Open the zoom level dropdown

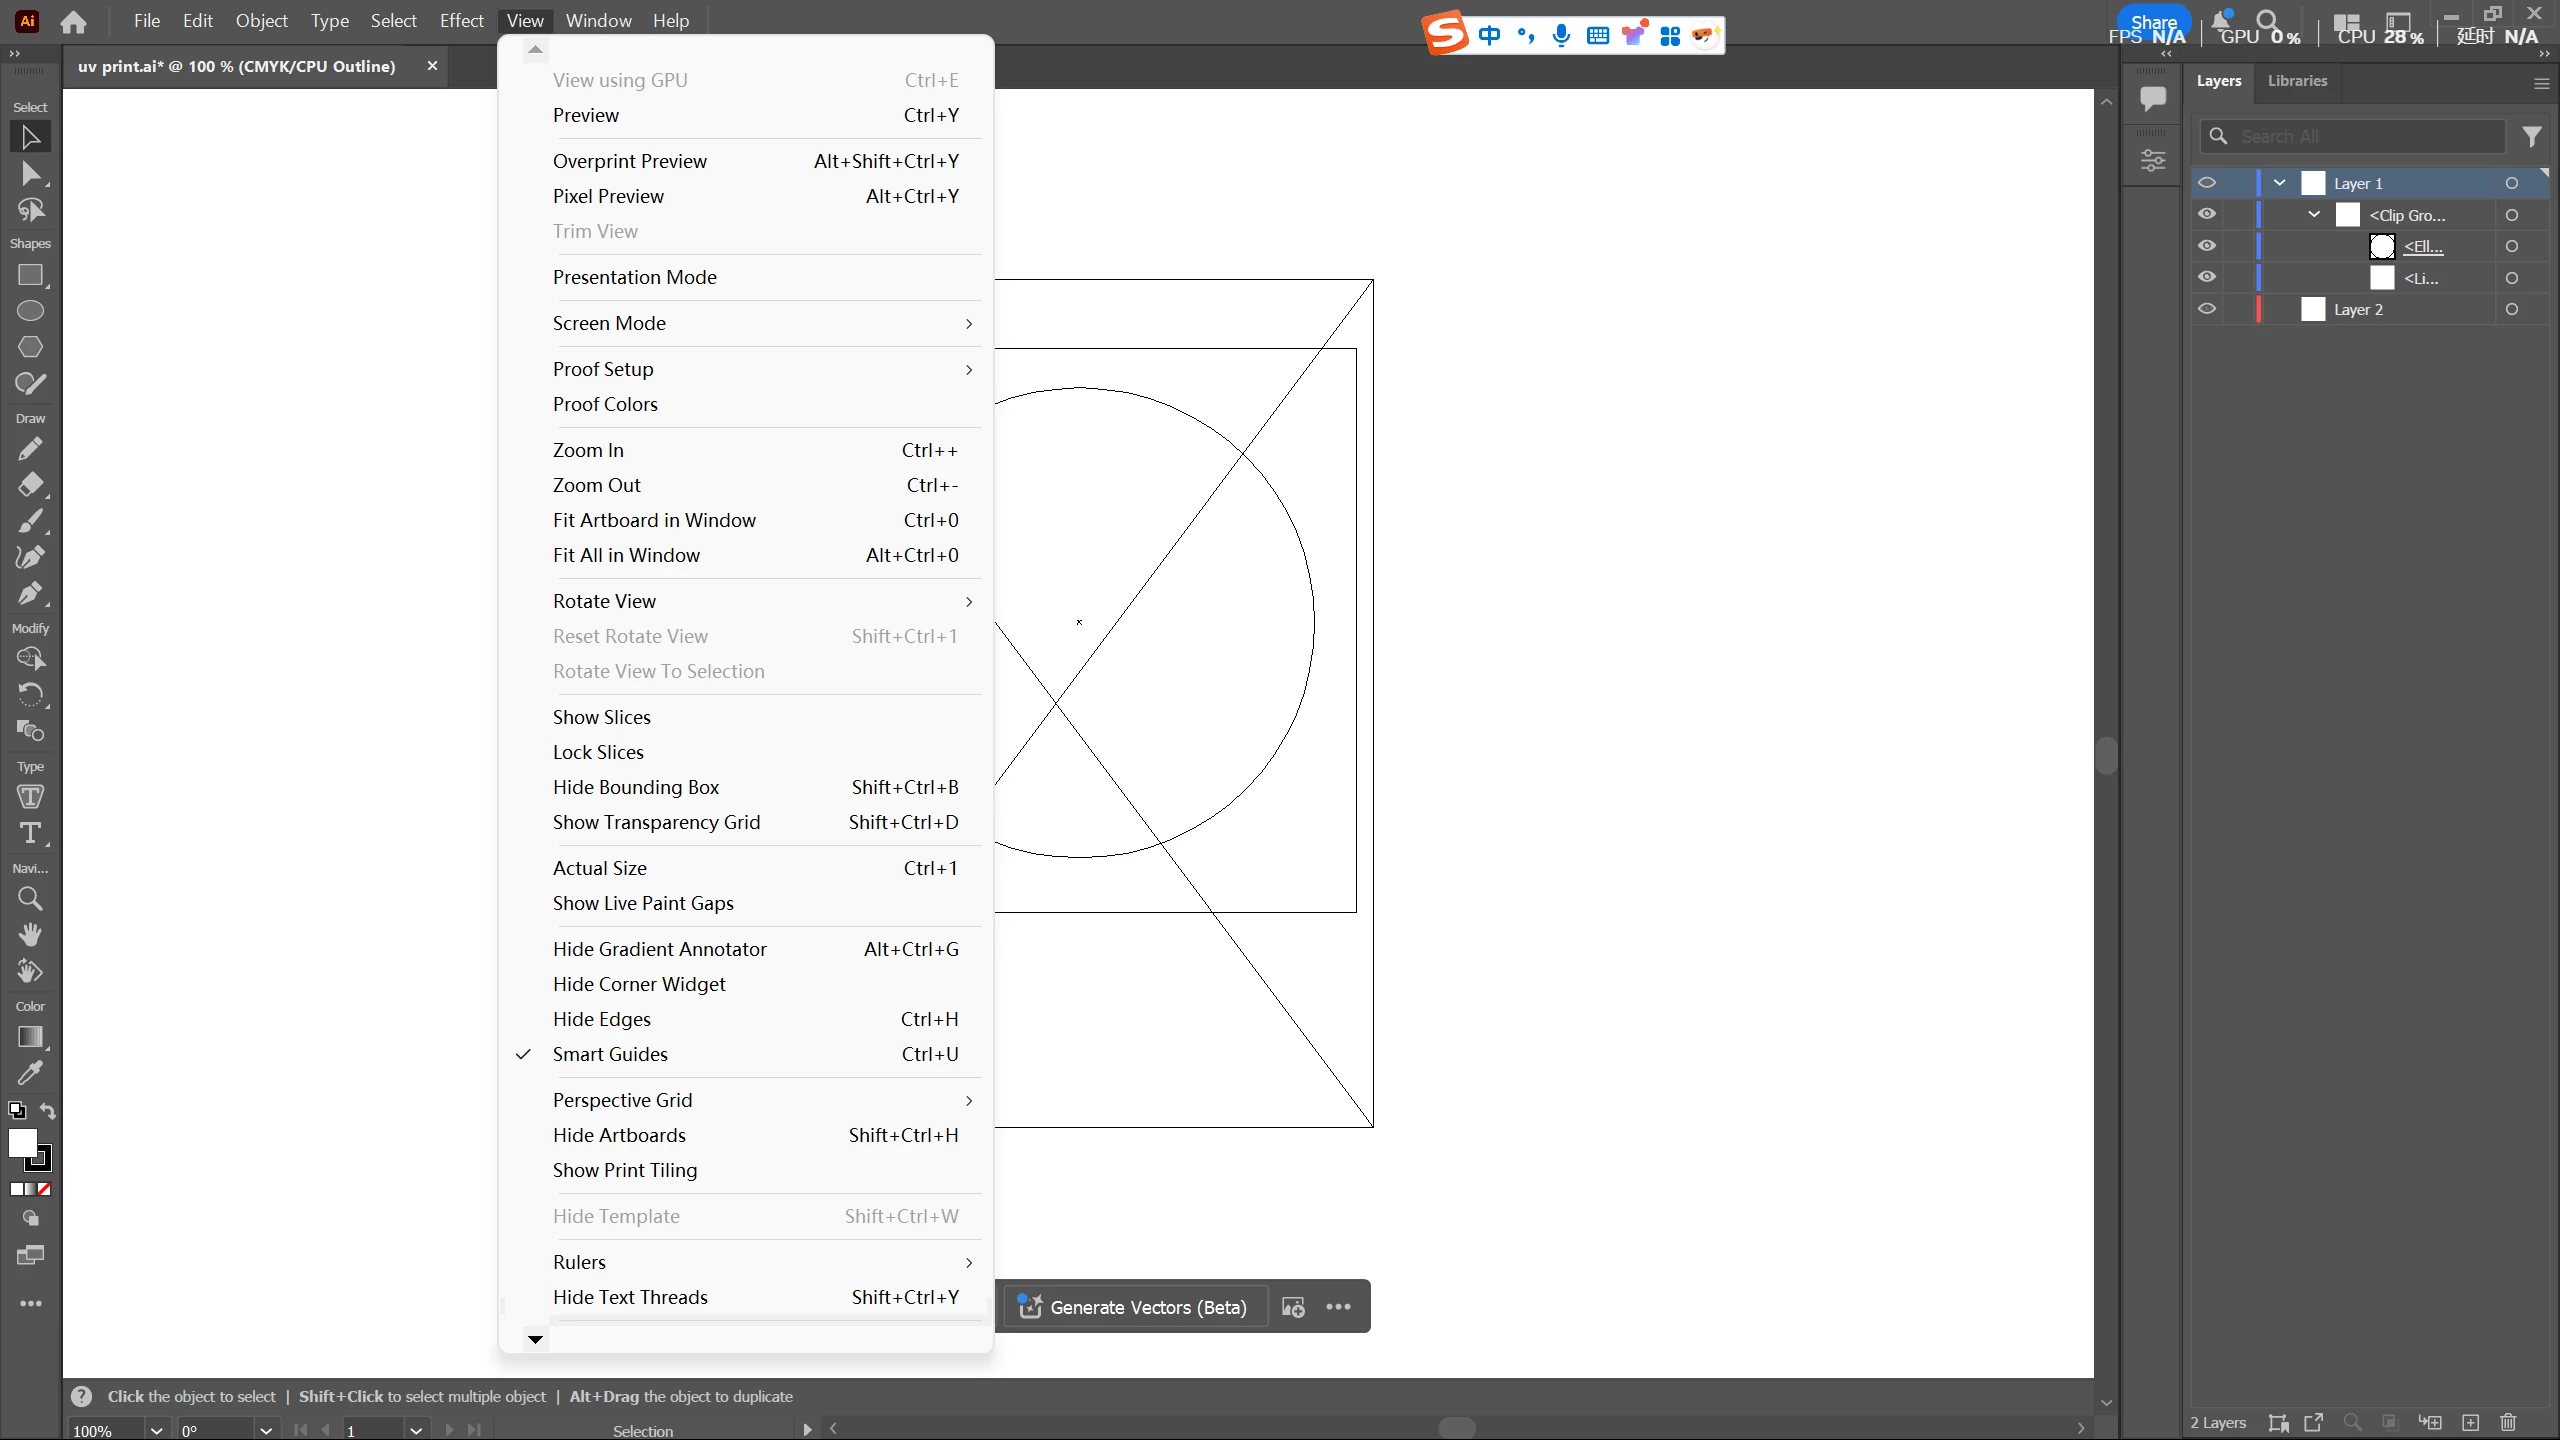[156, 1430]
